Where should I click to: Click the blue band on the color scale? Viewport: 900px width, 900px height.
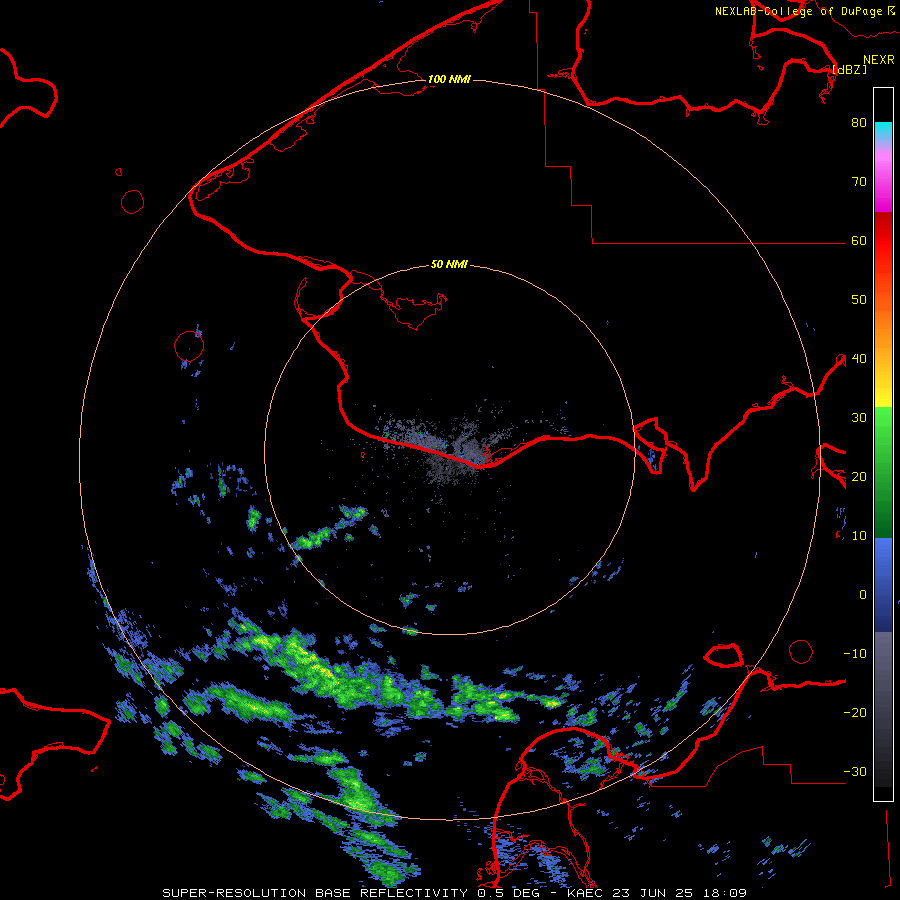click(x=883, y=585)
